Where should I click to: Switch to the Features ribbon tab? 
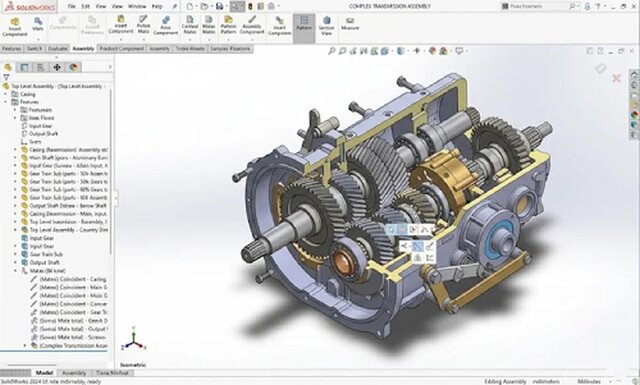coord(11,49)
